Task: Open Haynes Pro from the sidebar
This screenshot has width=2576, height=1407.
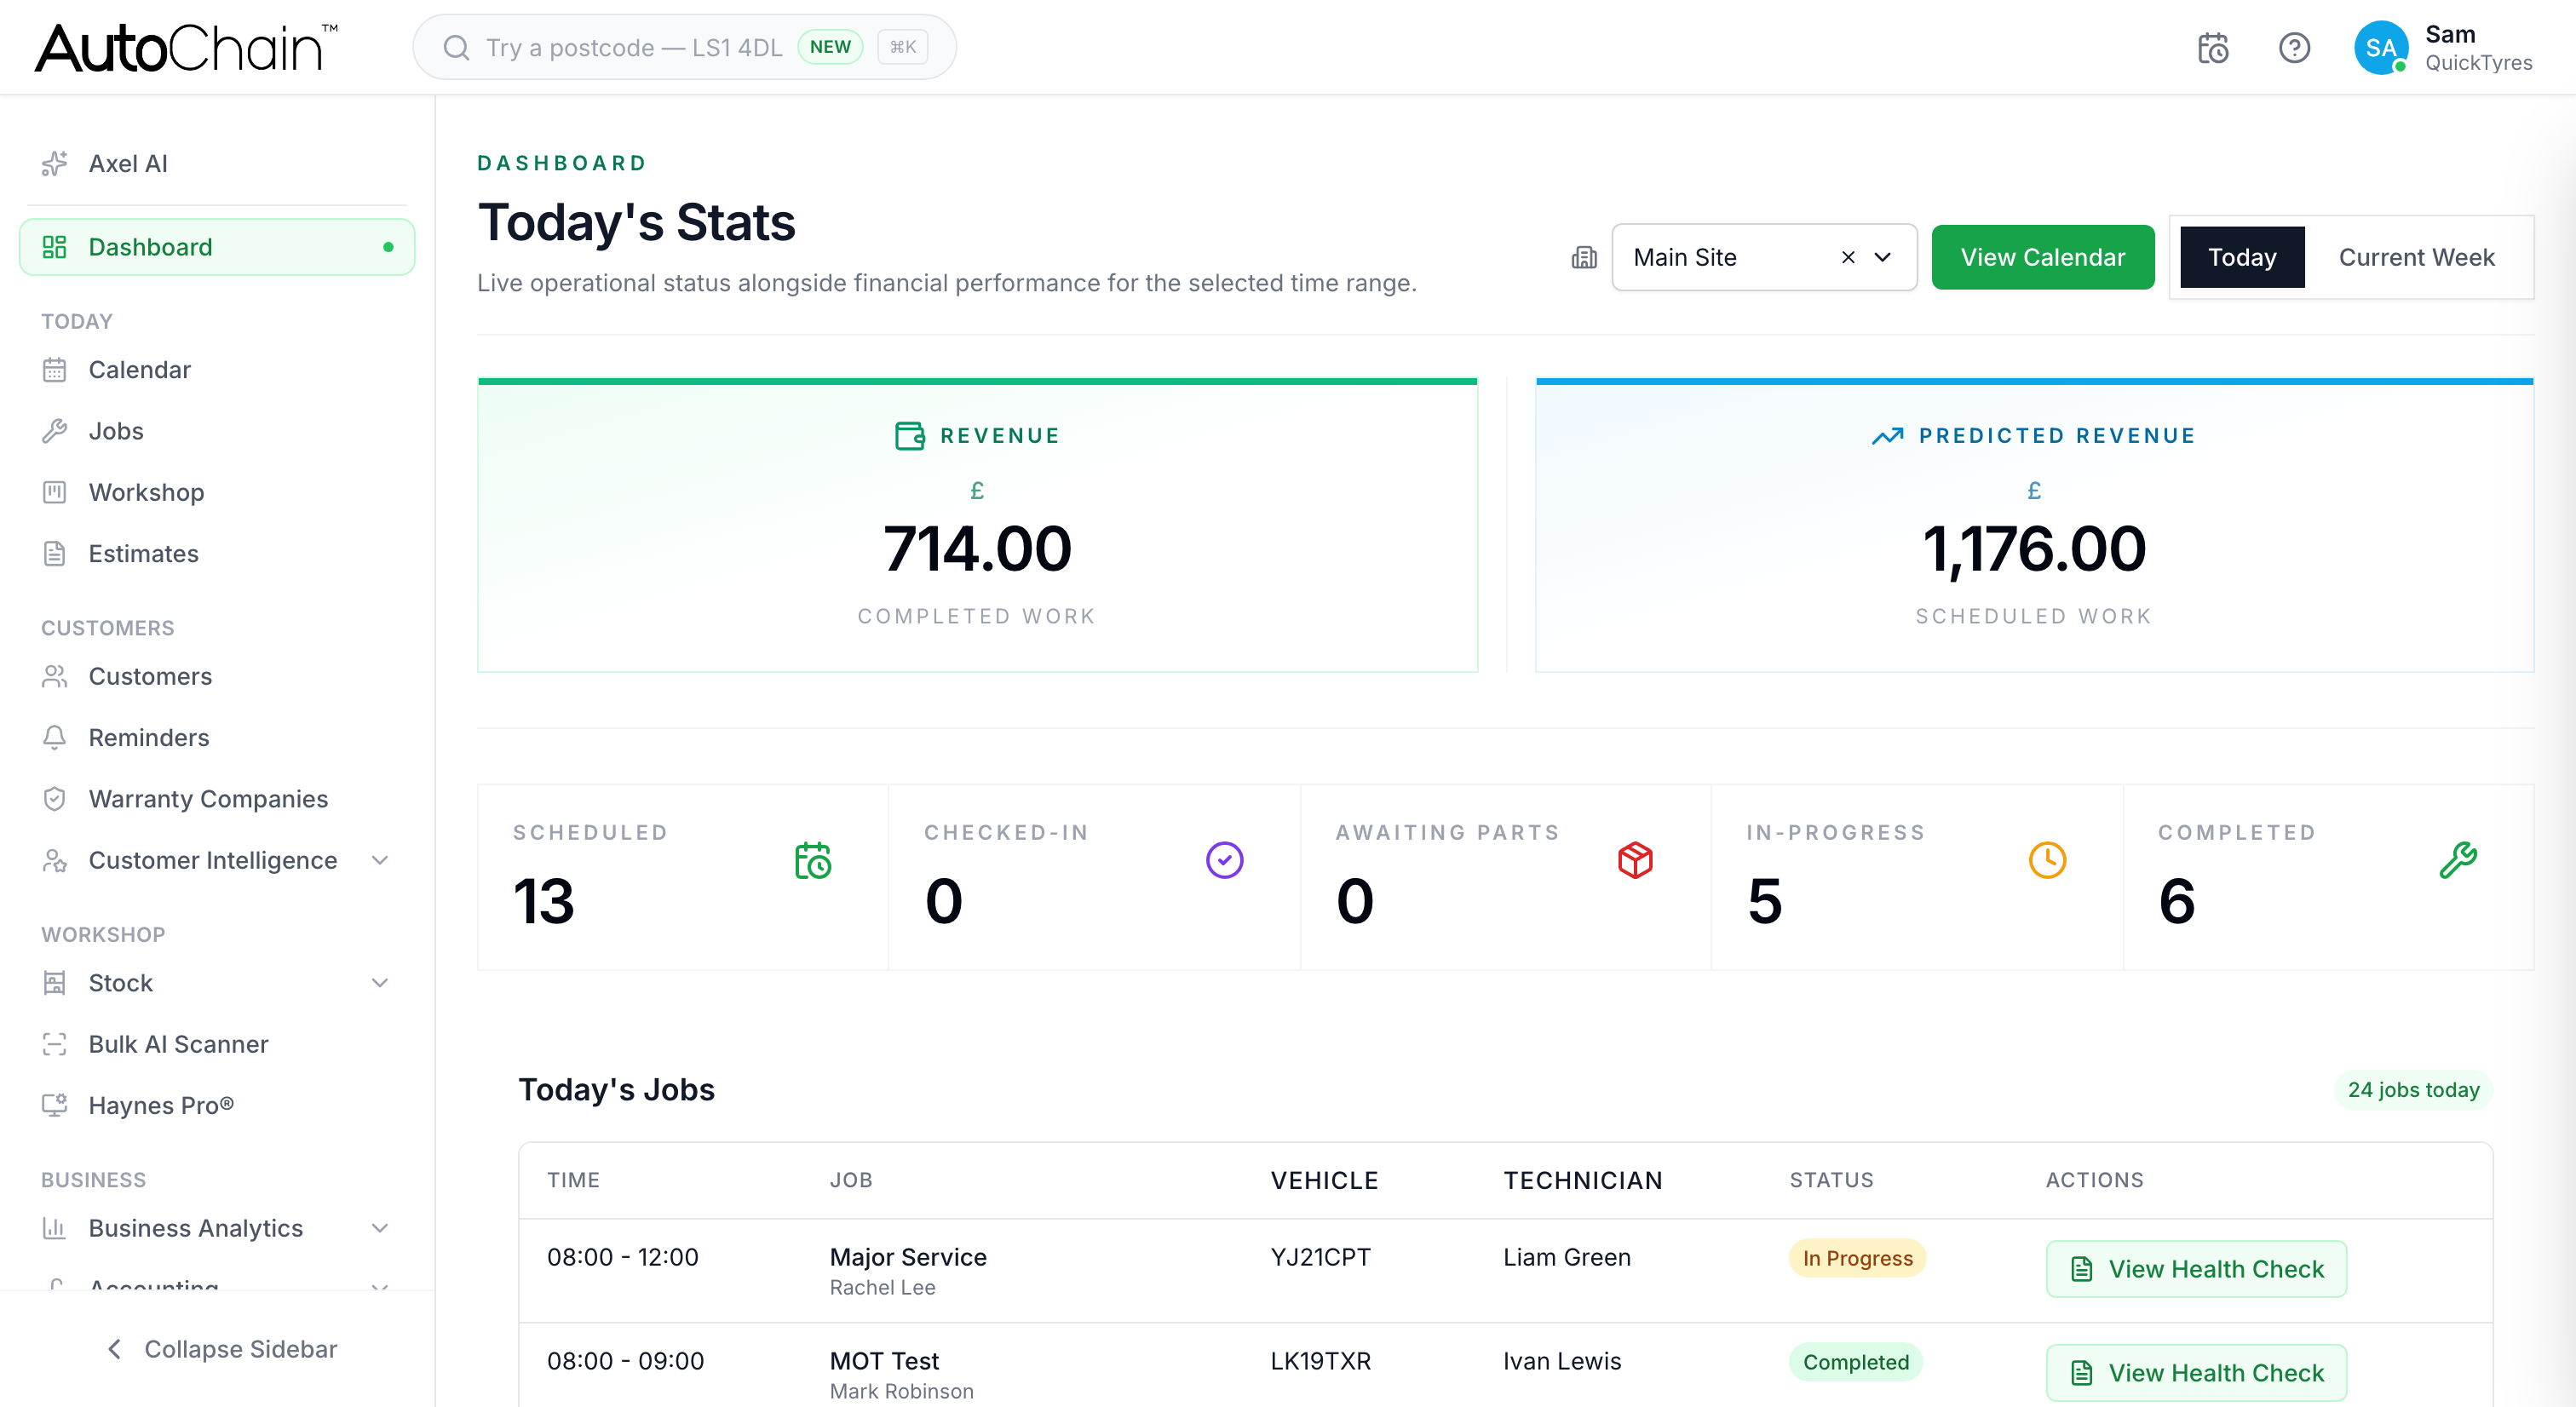Action: 217,1105
